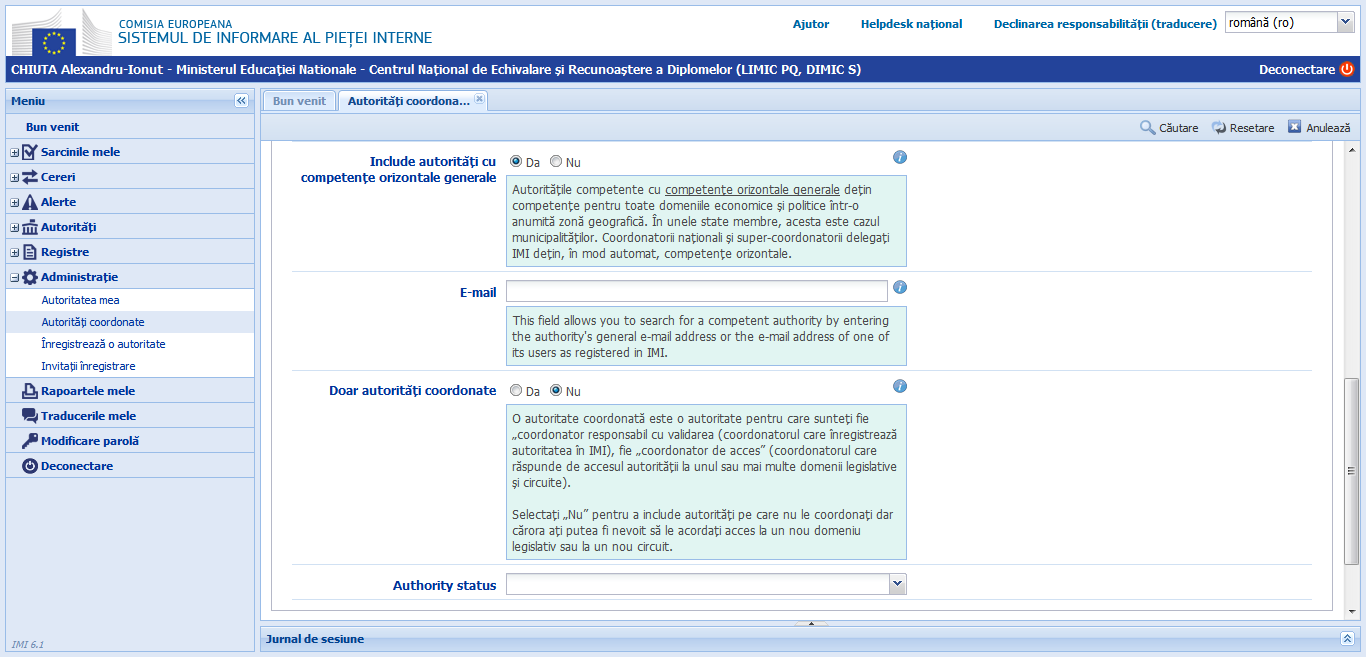Open the language selector română dropdown

tap(1343, 23)
